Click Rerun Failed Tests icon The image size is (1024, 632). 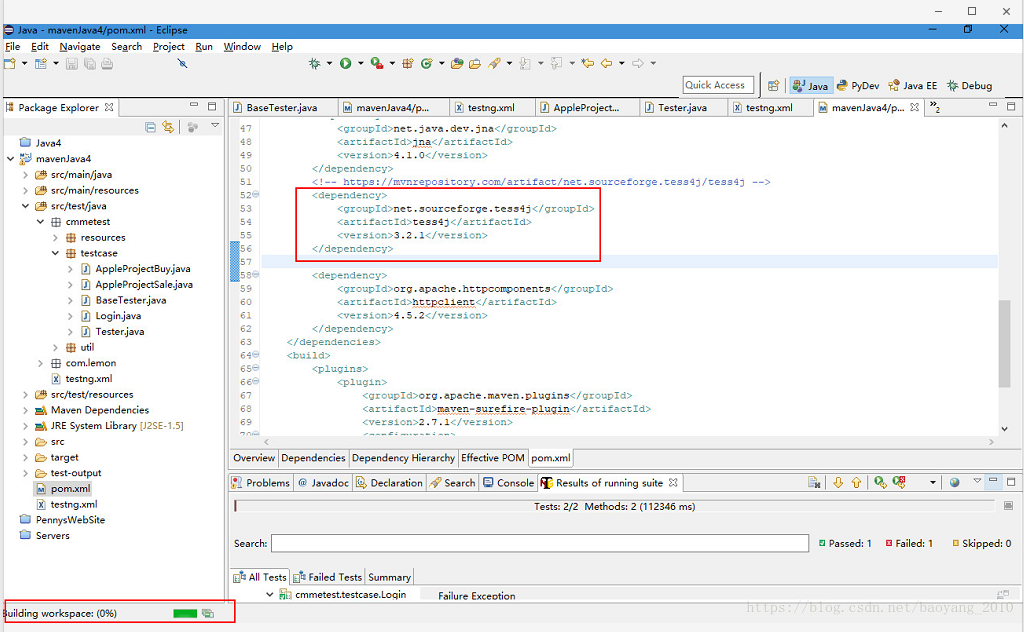pos(899,482)
